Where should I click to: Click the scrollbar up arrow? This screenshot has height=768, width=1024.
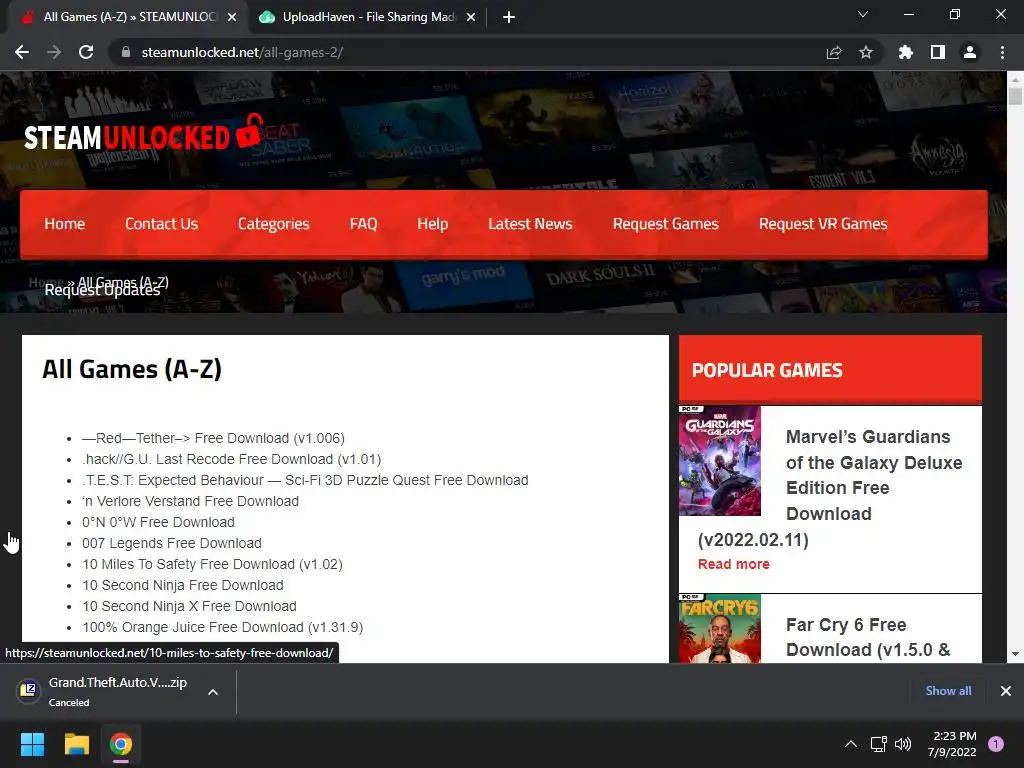tap(1015, 80)
